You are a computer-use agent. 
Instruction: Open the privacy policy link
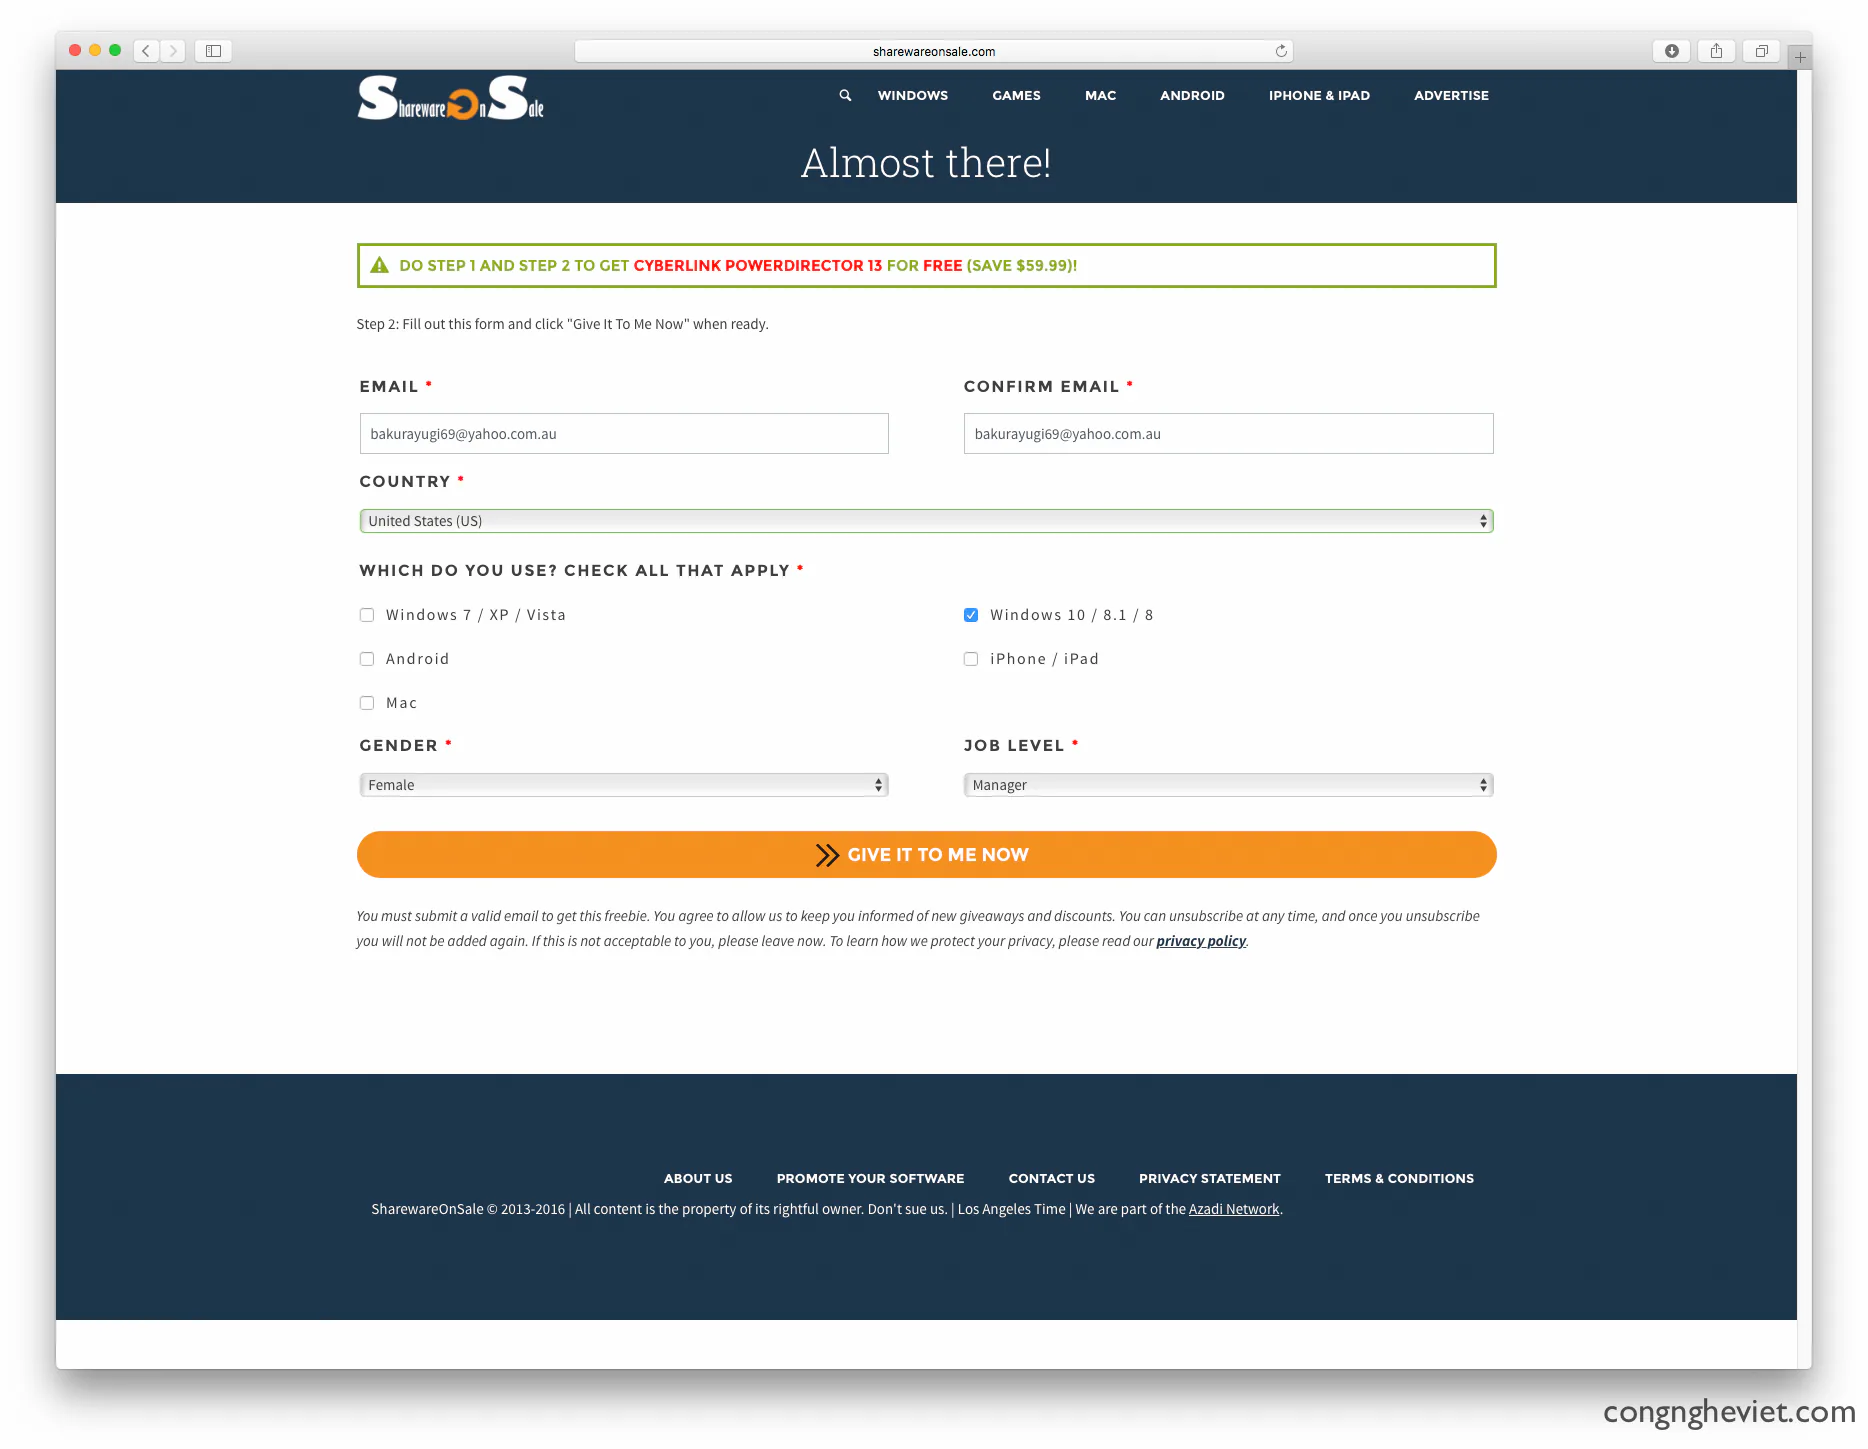coord(1201,941)
